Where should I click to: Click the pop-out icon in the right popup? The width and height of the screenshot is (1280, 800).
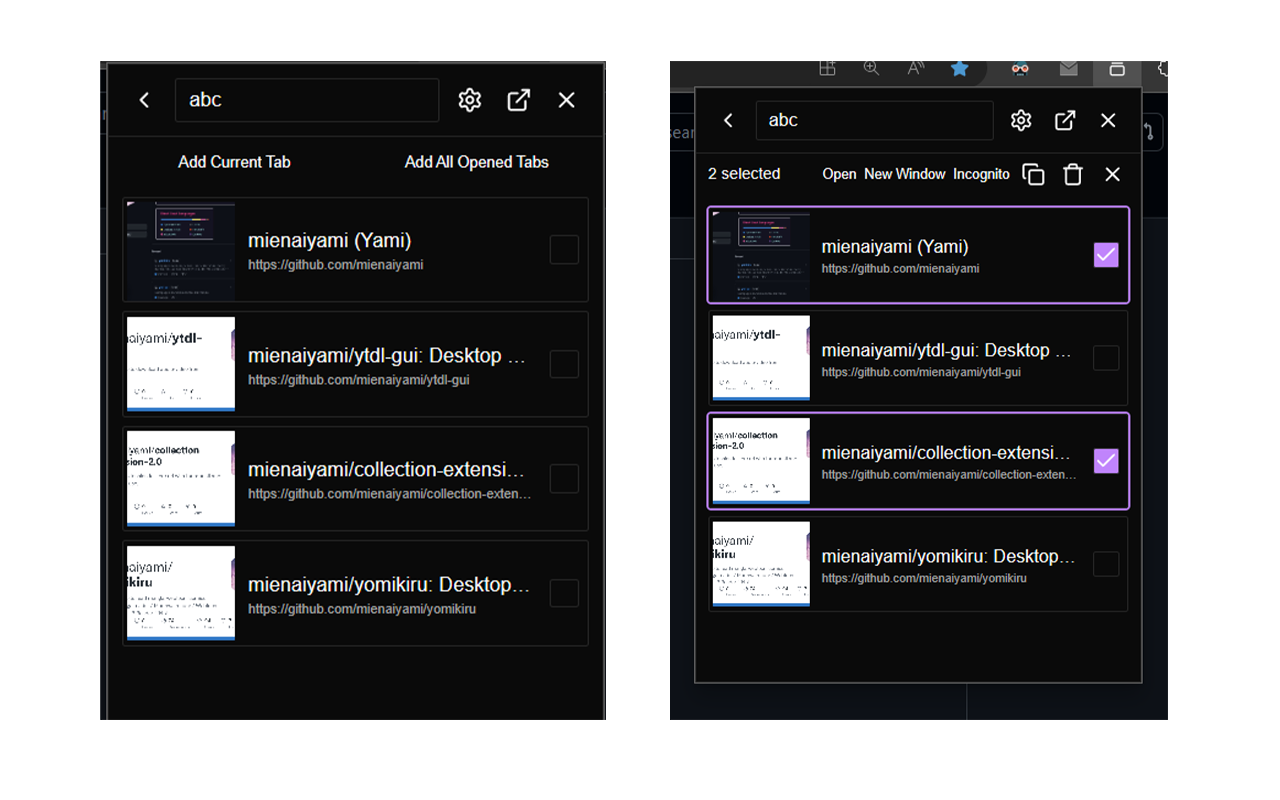click(1065, 120)
